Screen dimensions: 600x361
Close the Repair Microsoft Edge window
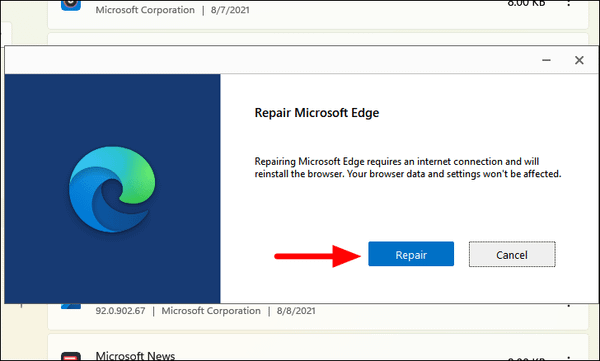point(579,60)
